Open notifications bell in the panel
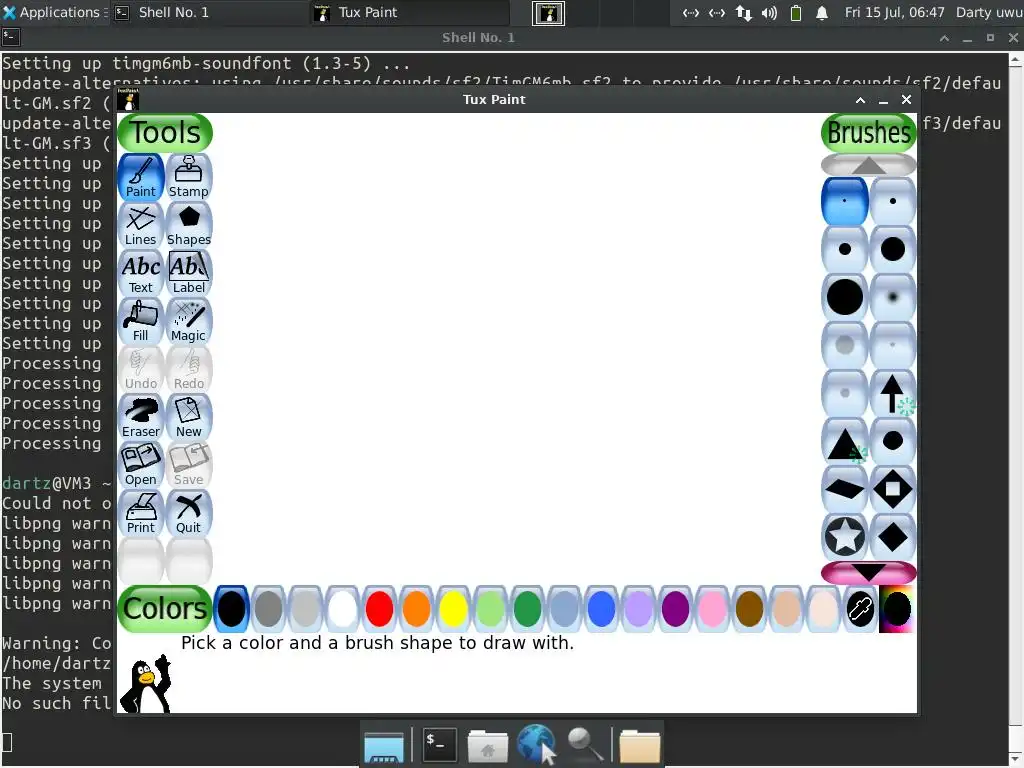The image size is (1024, 768). click(822, 12)
